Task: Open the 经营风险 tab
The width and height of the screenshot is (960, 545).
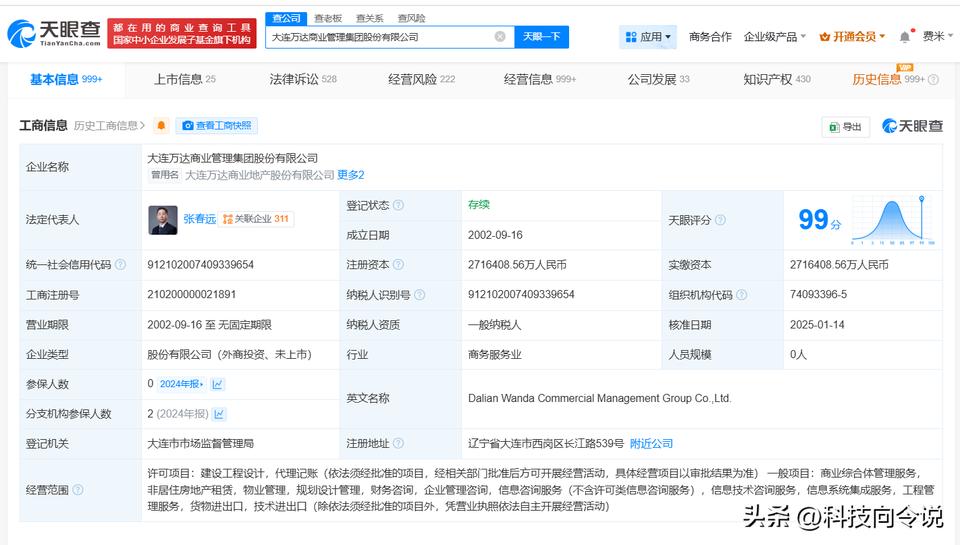Action: coord(421,80)
